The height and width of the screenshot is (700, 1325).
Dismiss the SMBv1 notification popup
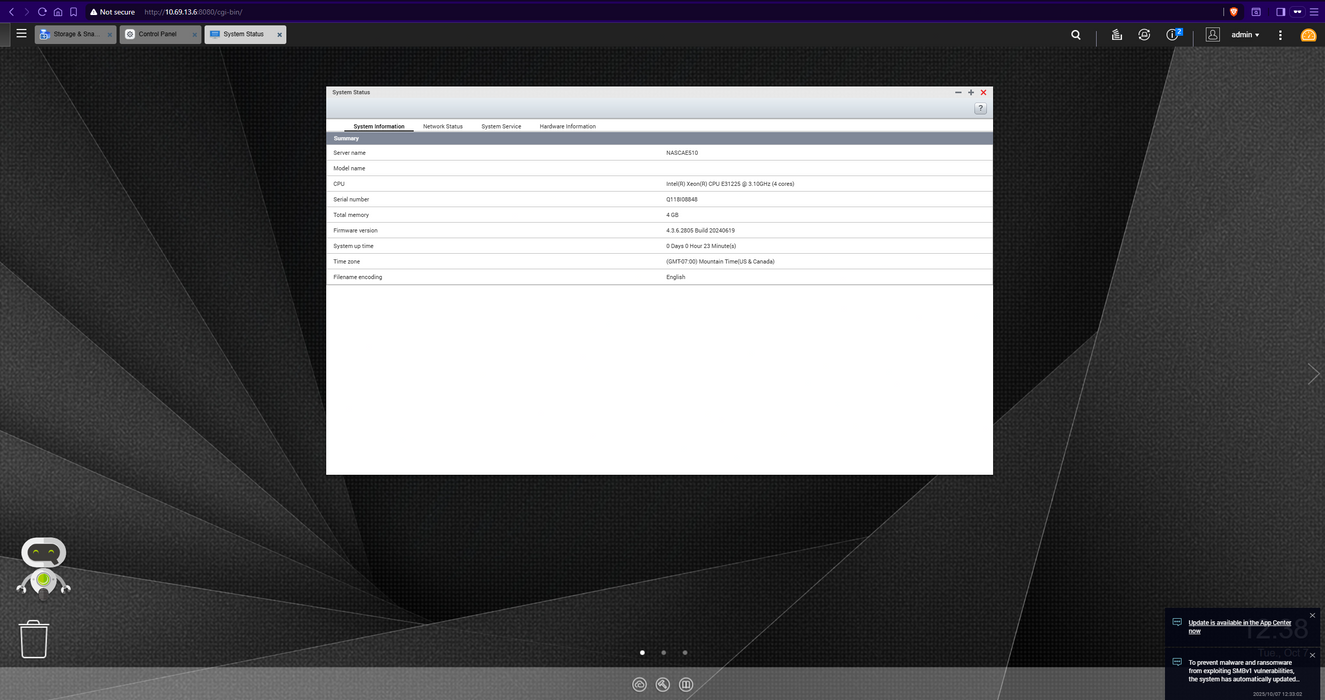coord(1312,655)
